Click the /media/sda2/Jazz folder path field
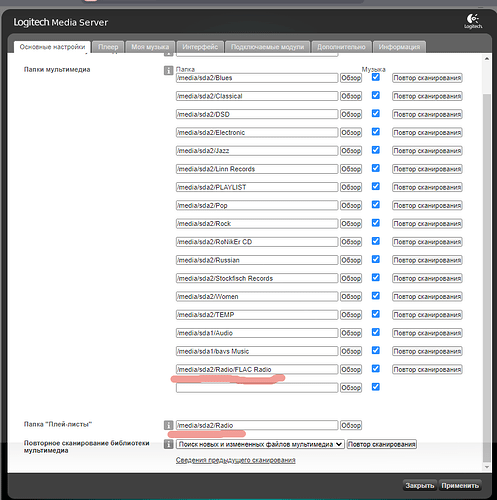 click(257, 151)
